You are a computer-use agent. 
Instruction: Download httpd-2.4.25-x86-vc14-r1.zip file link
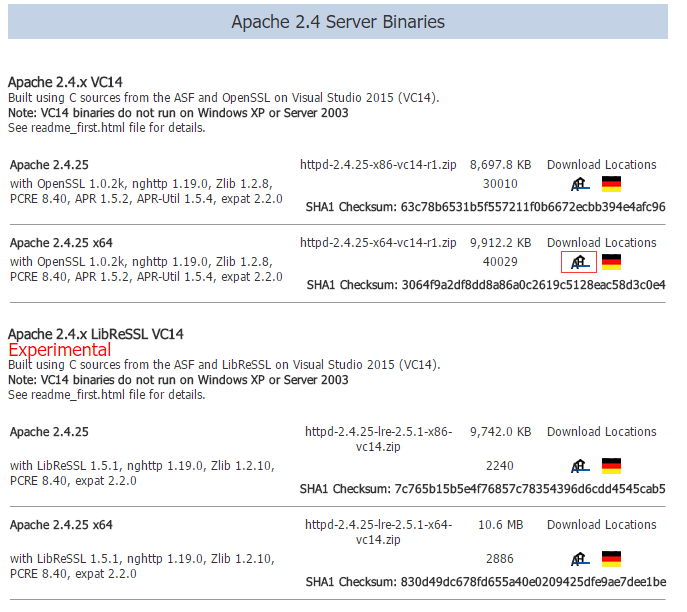[378, 165]
